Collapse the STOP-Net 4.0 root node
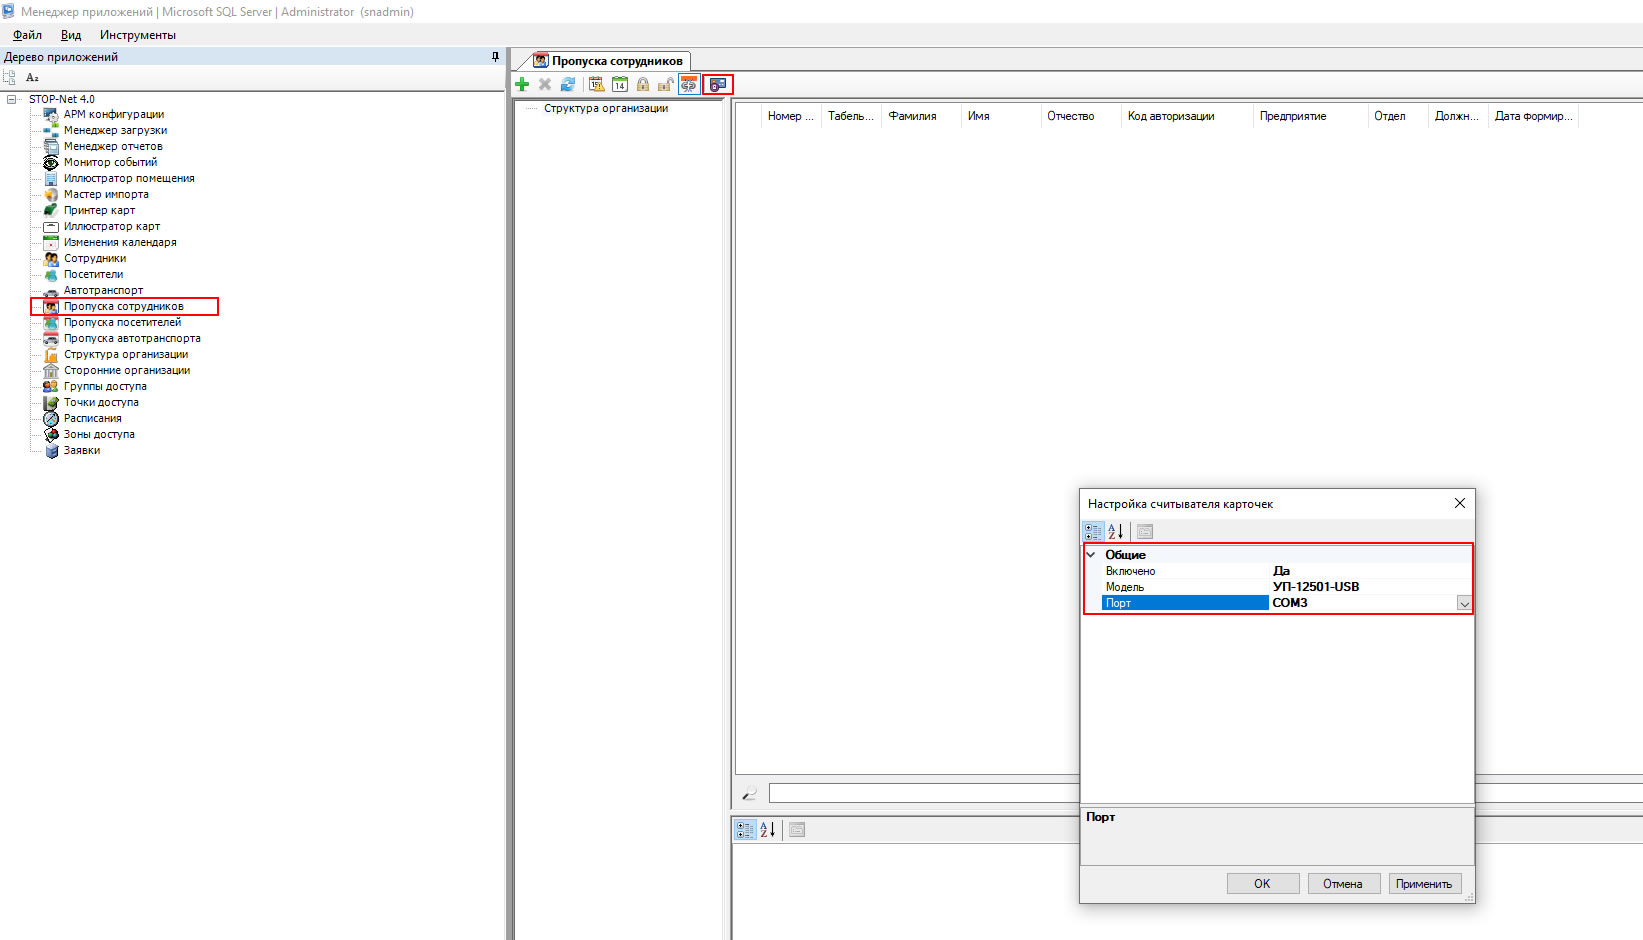1643x940 pixels. [11, 99]
